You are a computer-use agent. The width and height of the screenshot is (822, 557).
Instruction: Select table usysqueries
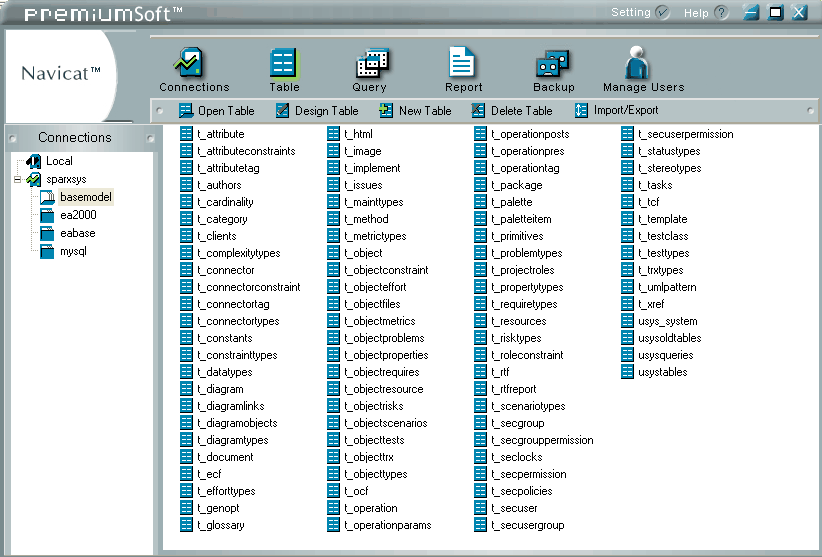666,355
